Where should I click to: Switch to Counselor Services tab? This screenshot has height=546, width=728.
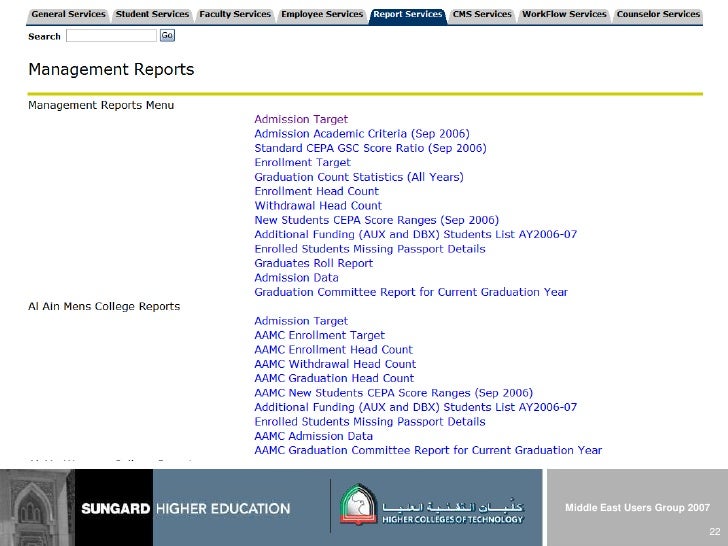coord(658,14)
